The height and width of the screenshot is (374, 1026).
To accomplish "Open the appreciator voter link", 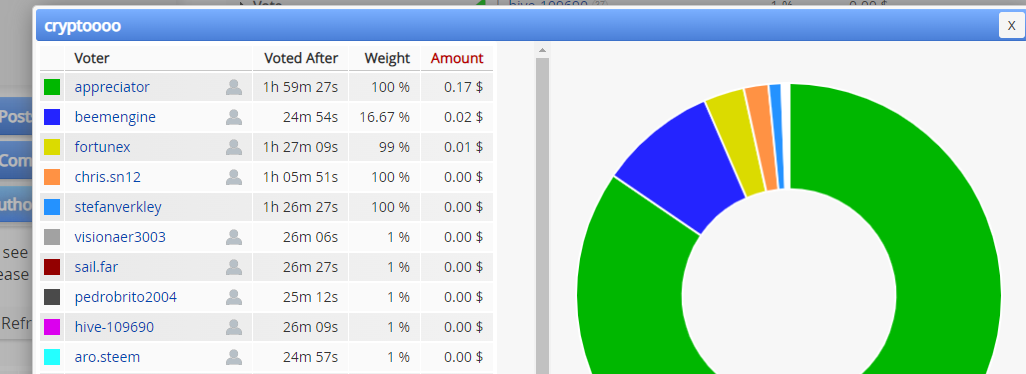I will [x=112, y=87].
